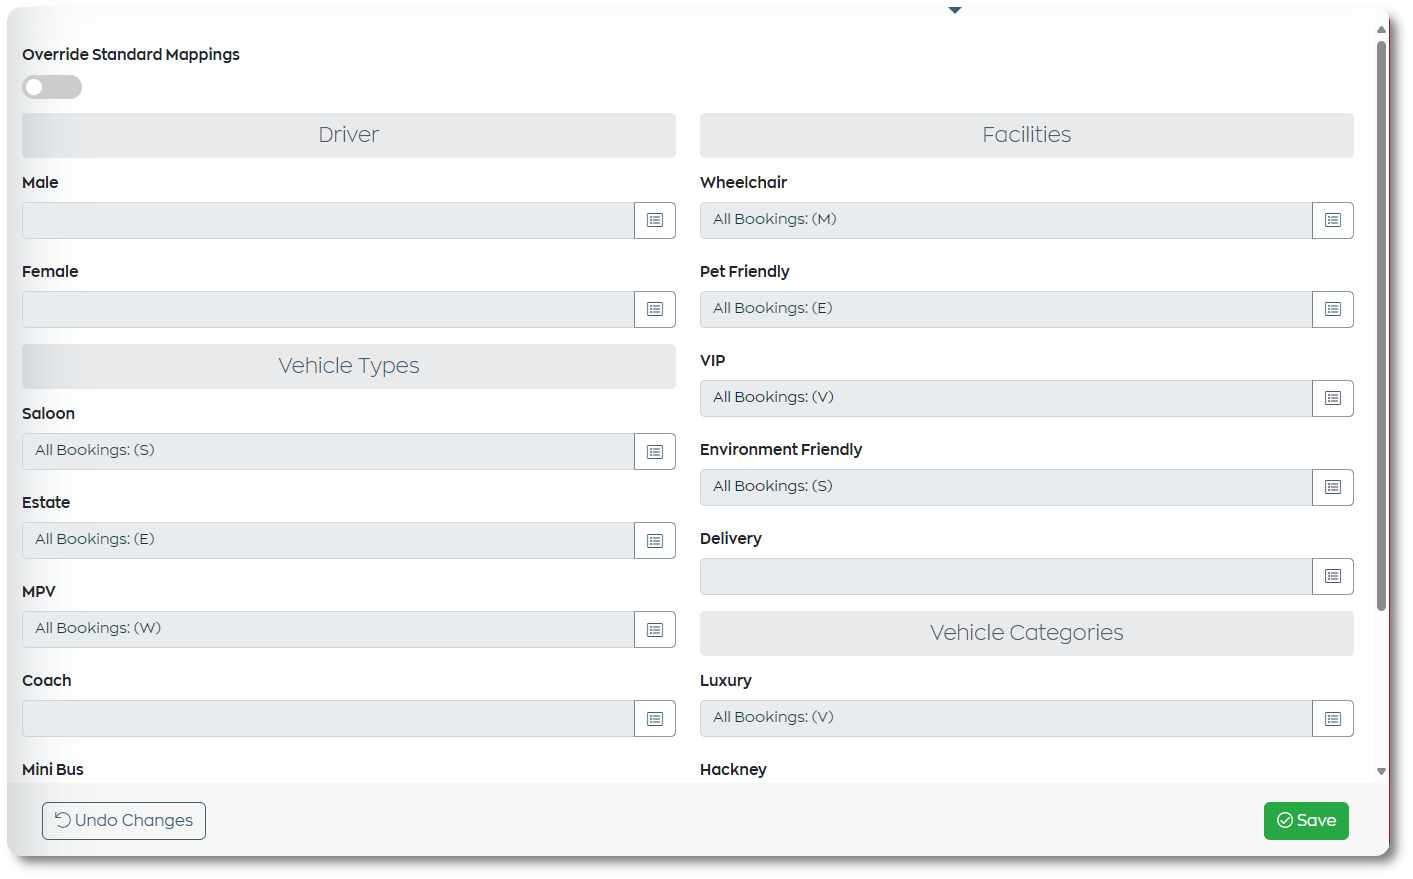The height and width of the screenshot is (879, 1413).
Task: Click list icon beside Wheelchair field
Action: click(1333, 220)
